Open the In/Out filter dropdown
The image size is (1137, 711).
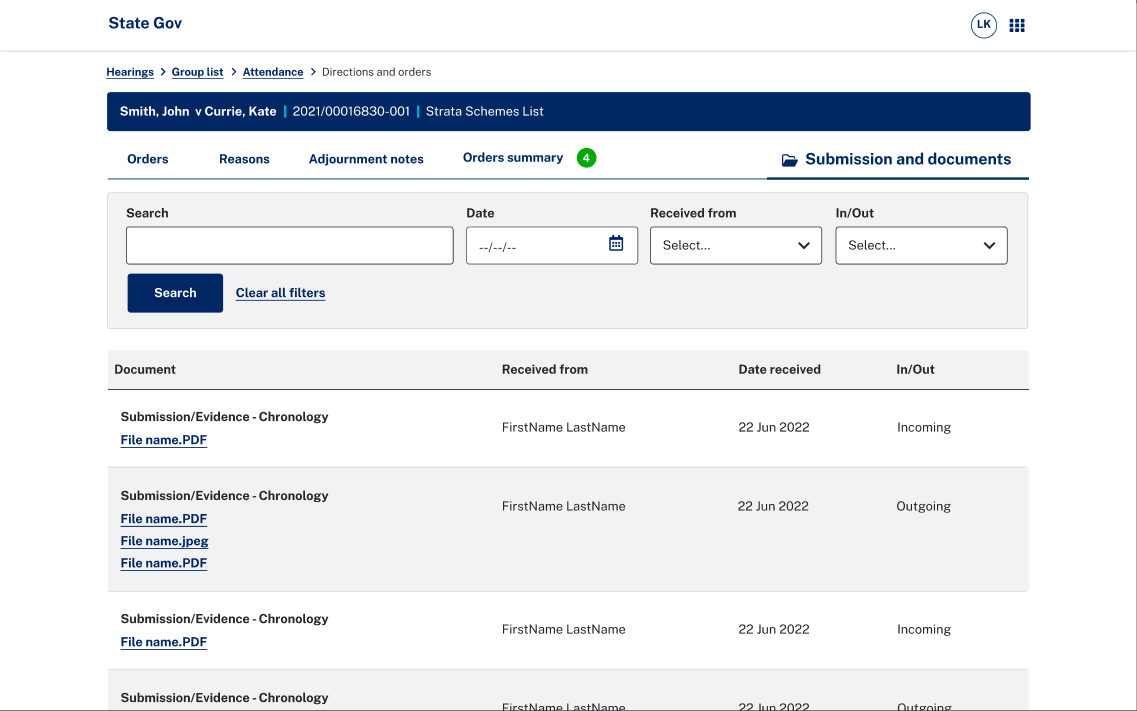tap(922, 246)
